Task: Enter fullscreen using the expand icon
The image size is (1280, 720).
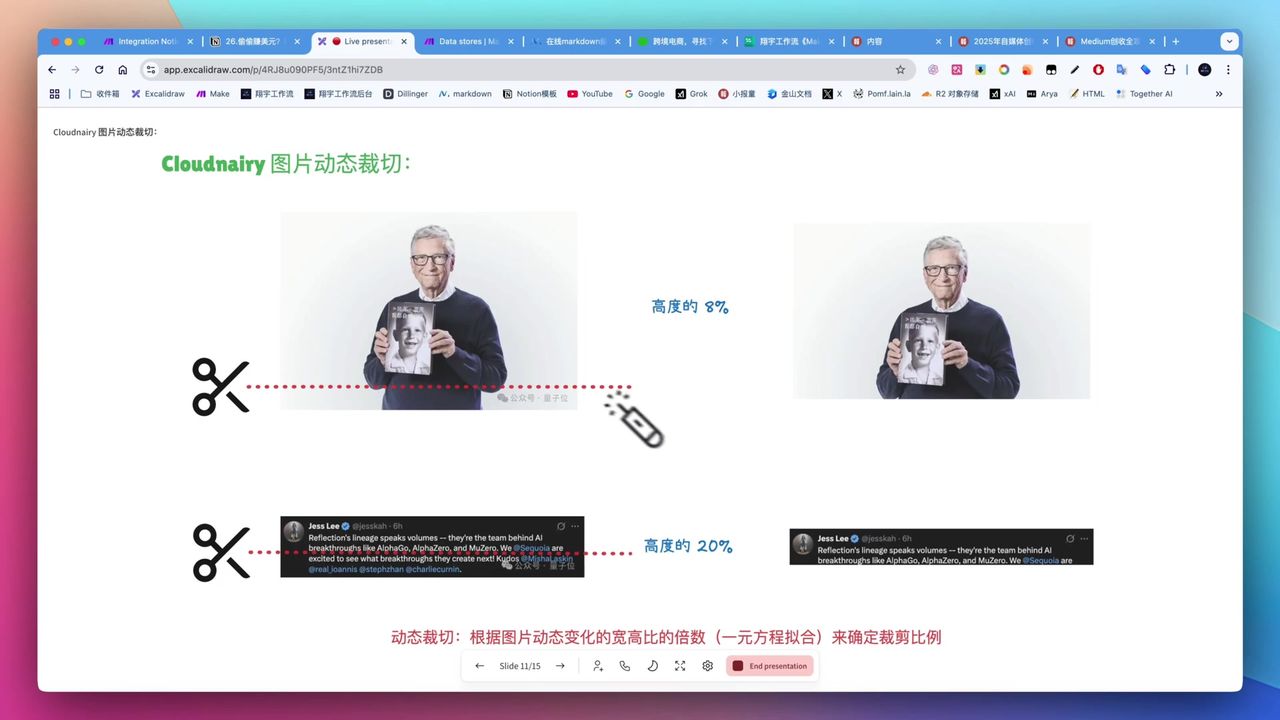Action: [680, 665]
